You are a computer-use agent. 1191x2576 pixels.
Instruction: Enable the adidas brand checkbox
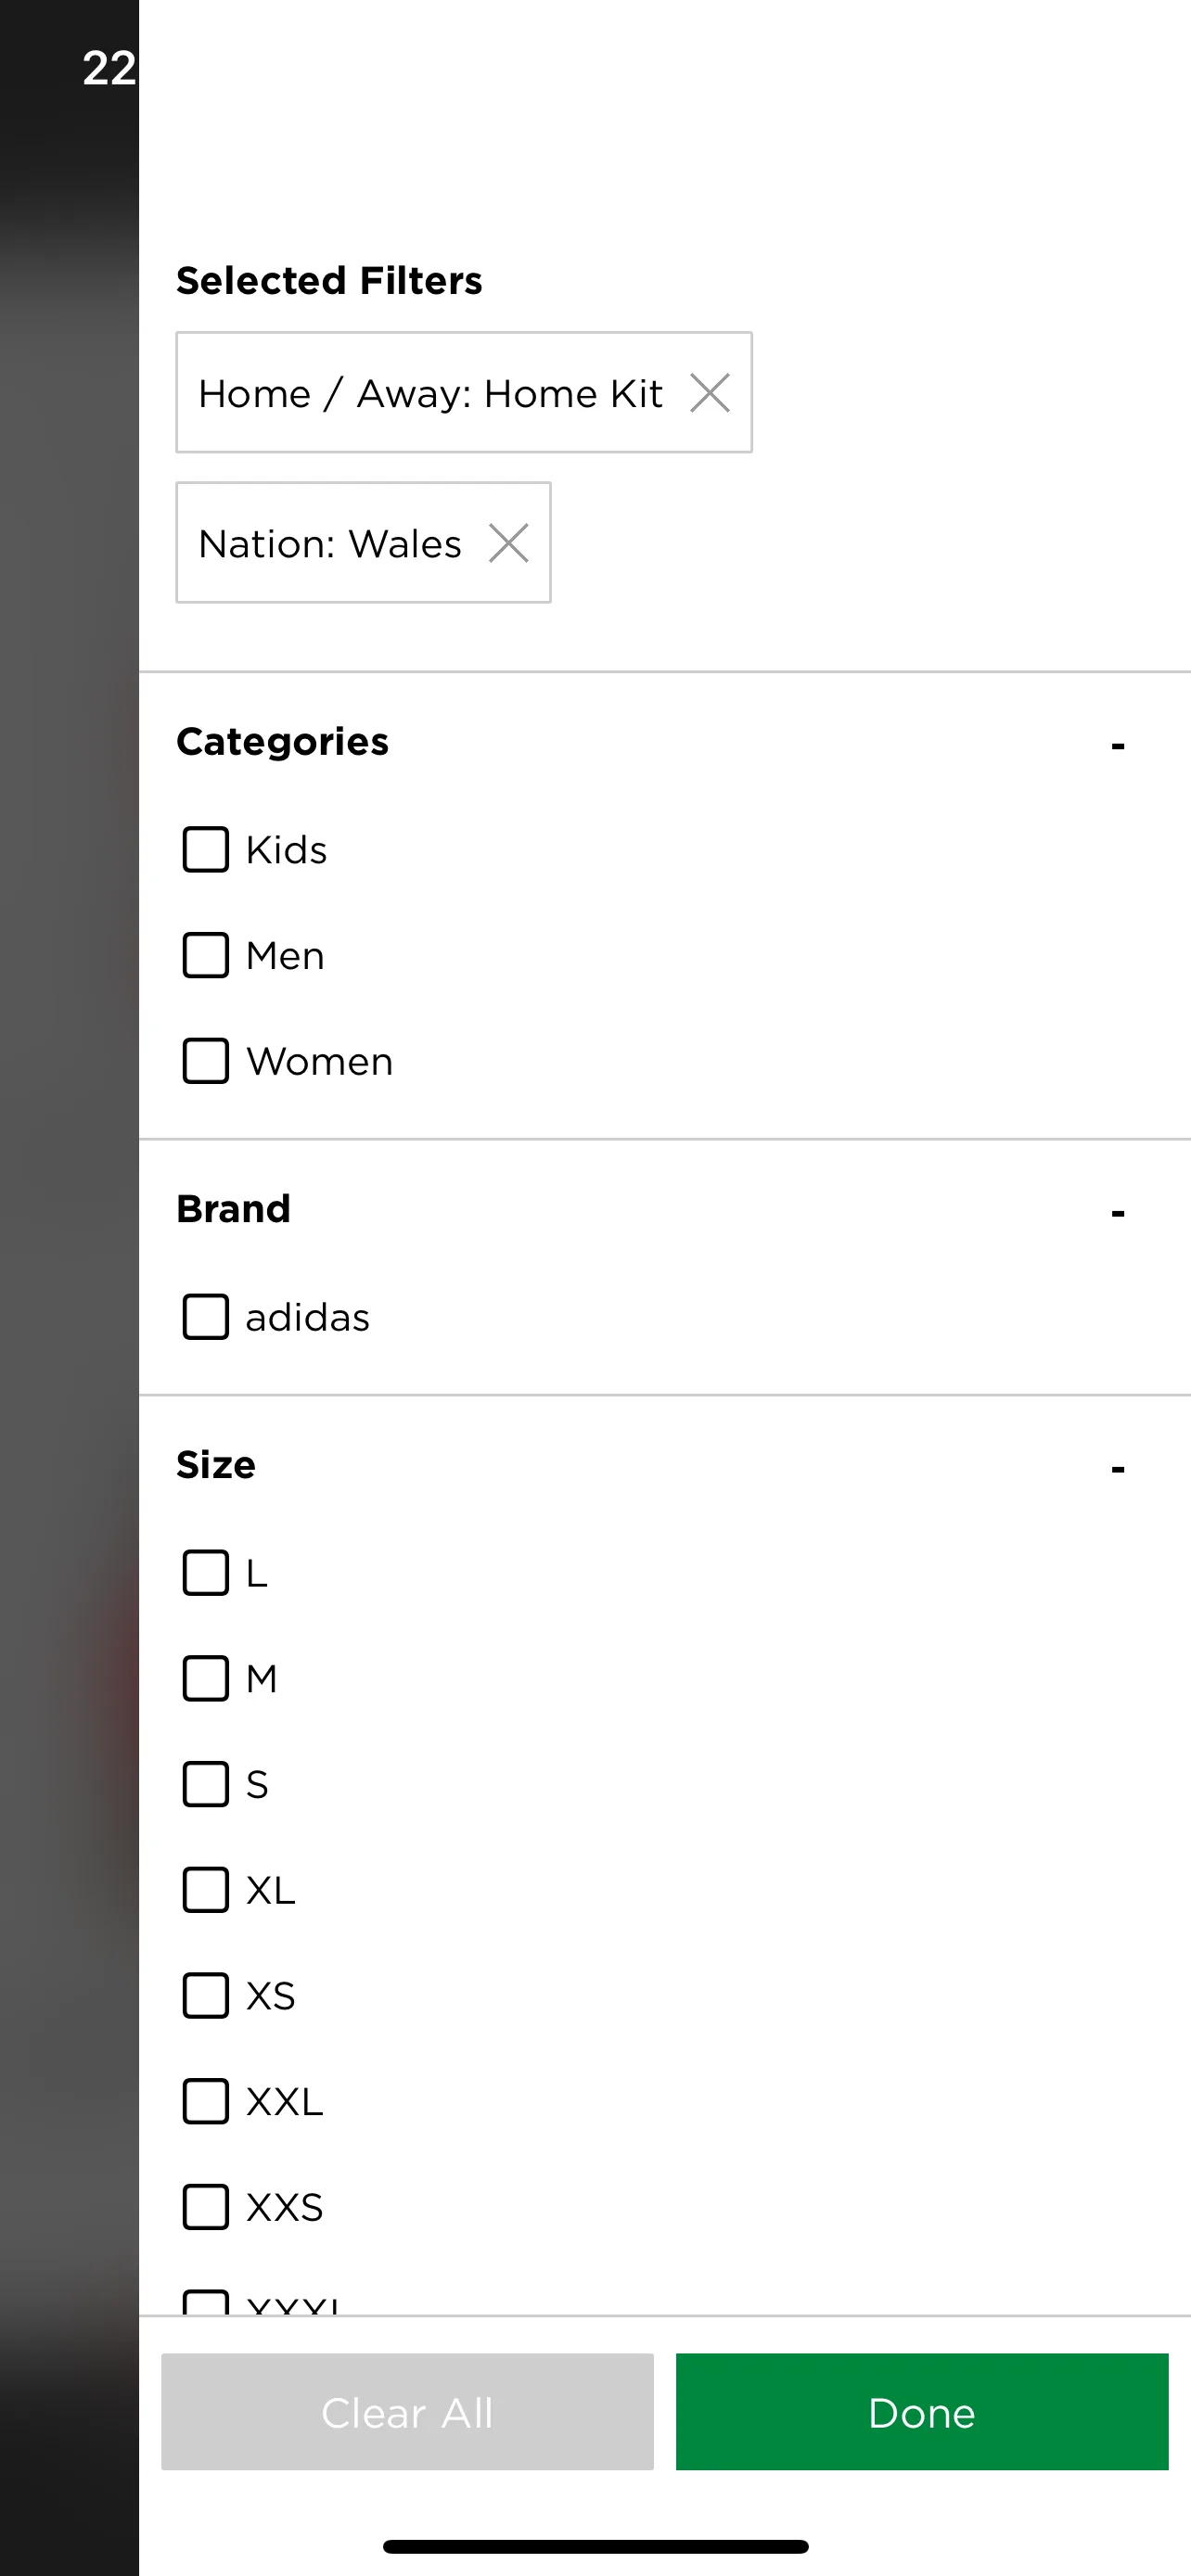click(x=206, y=1317)
